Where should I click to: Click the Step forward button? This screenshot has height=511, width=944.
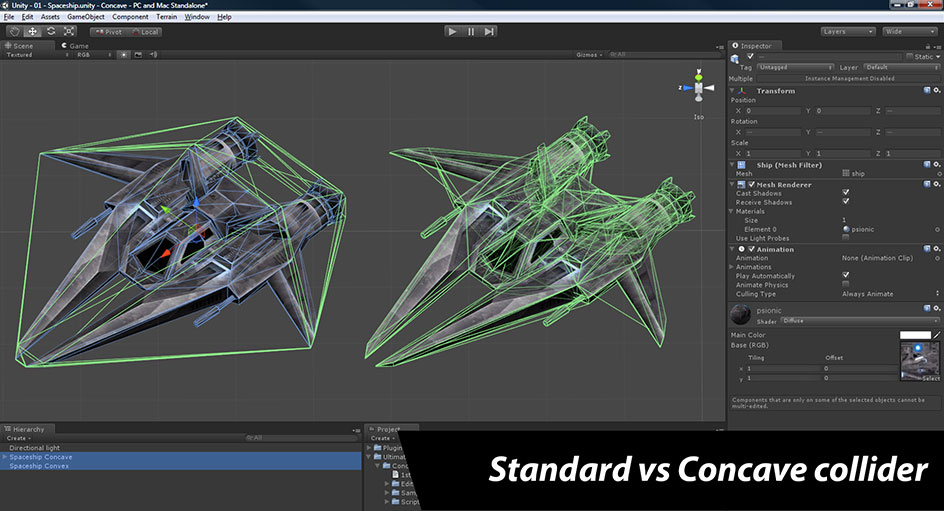click(489, 31)
